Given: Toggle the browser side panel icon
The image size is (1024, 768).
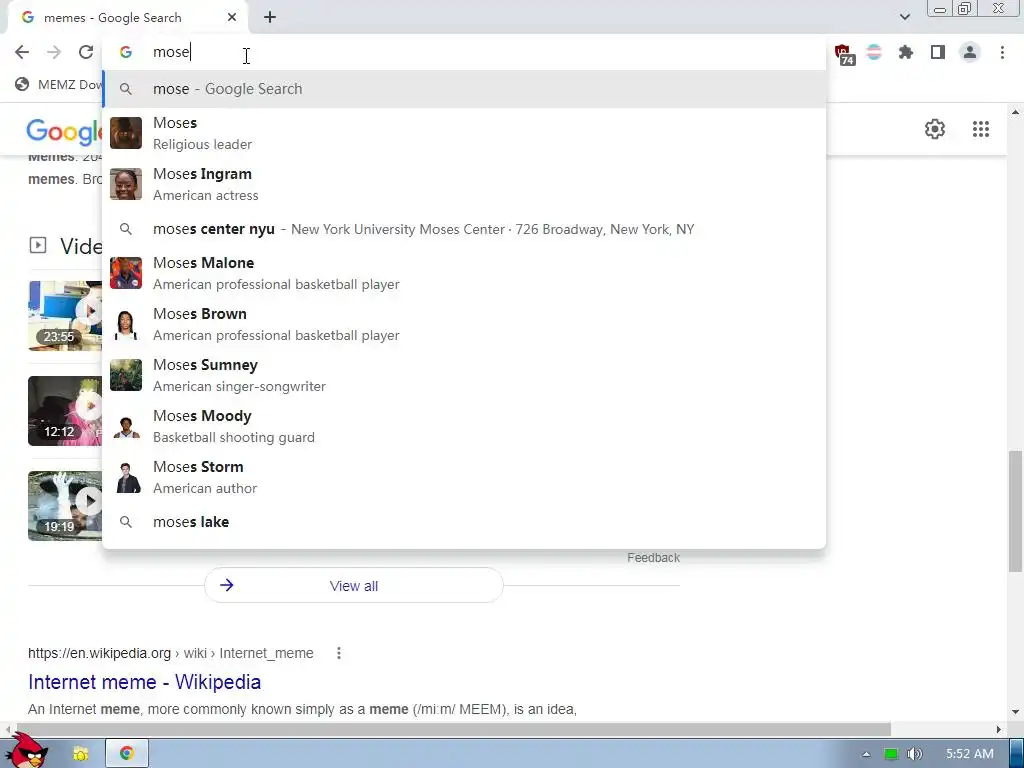Looking at the screenshot, I should pyautogui.click(x=938, y=52).
